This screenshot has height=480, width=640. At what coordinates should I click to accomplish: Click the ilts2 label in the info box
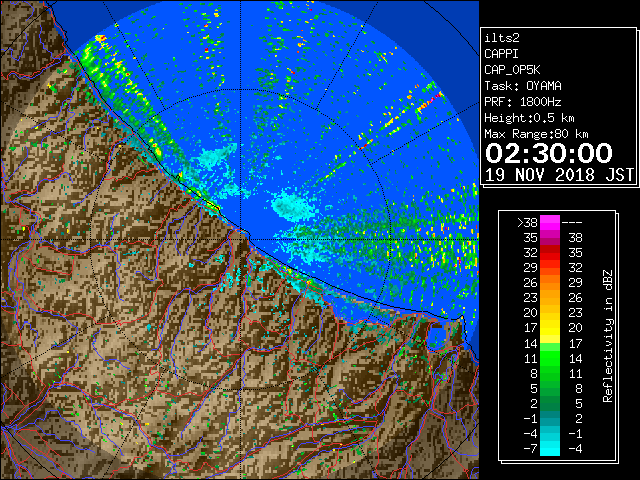502,38
